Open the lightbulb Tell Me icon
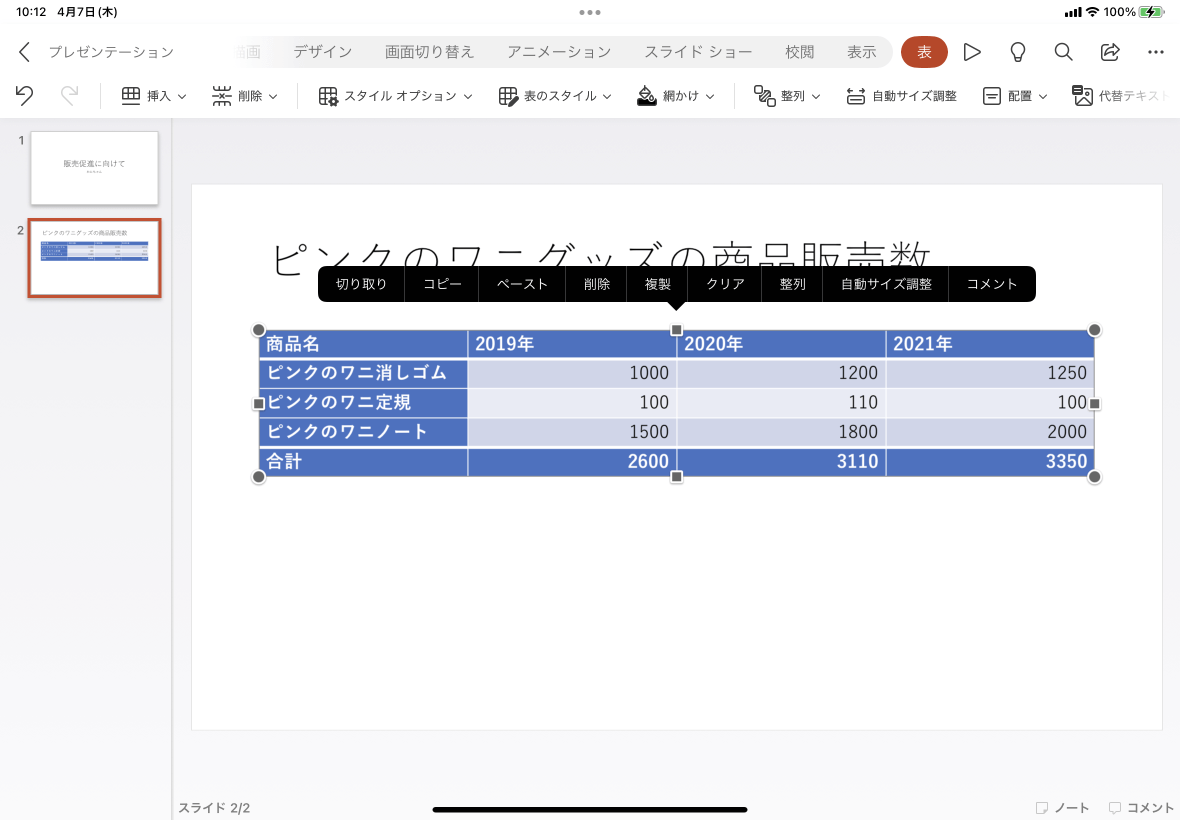Screen dimensions: 1180x820 tap(1017, 52)
